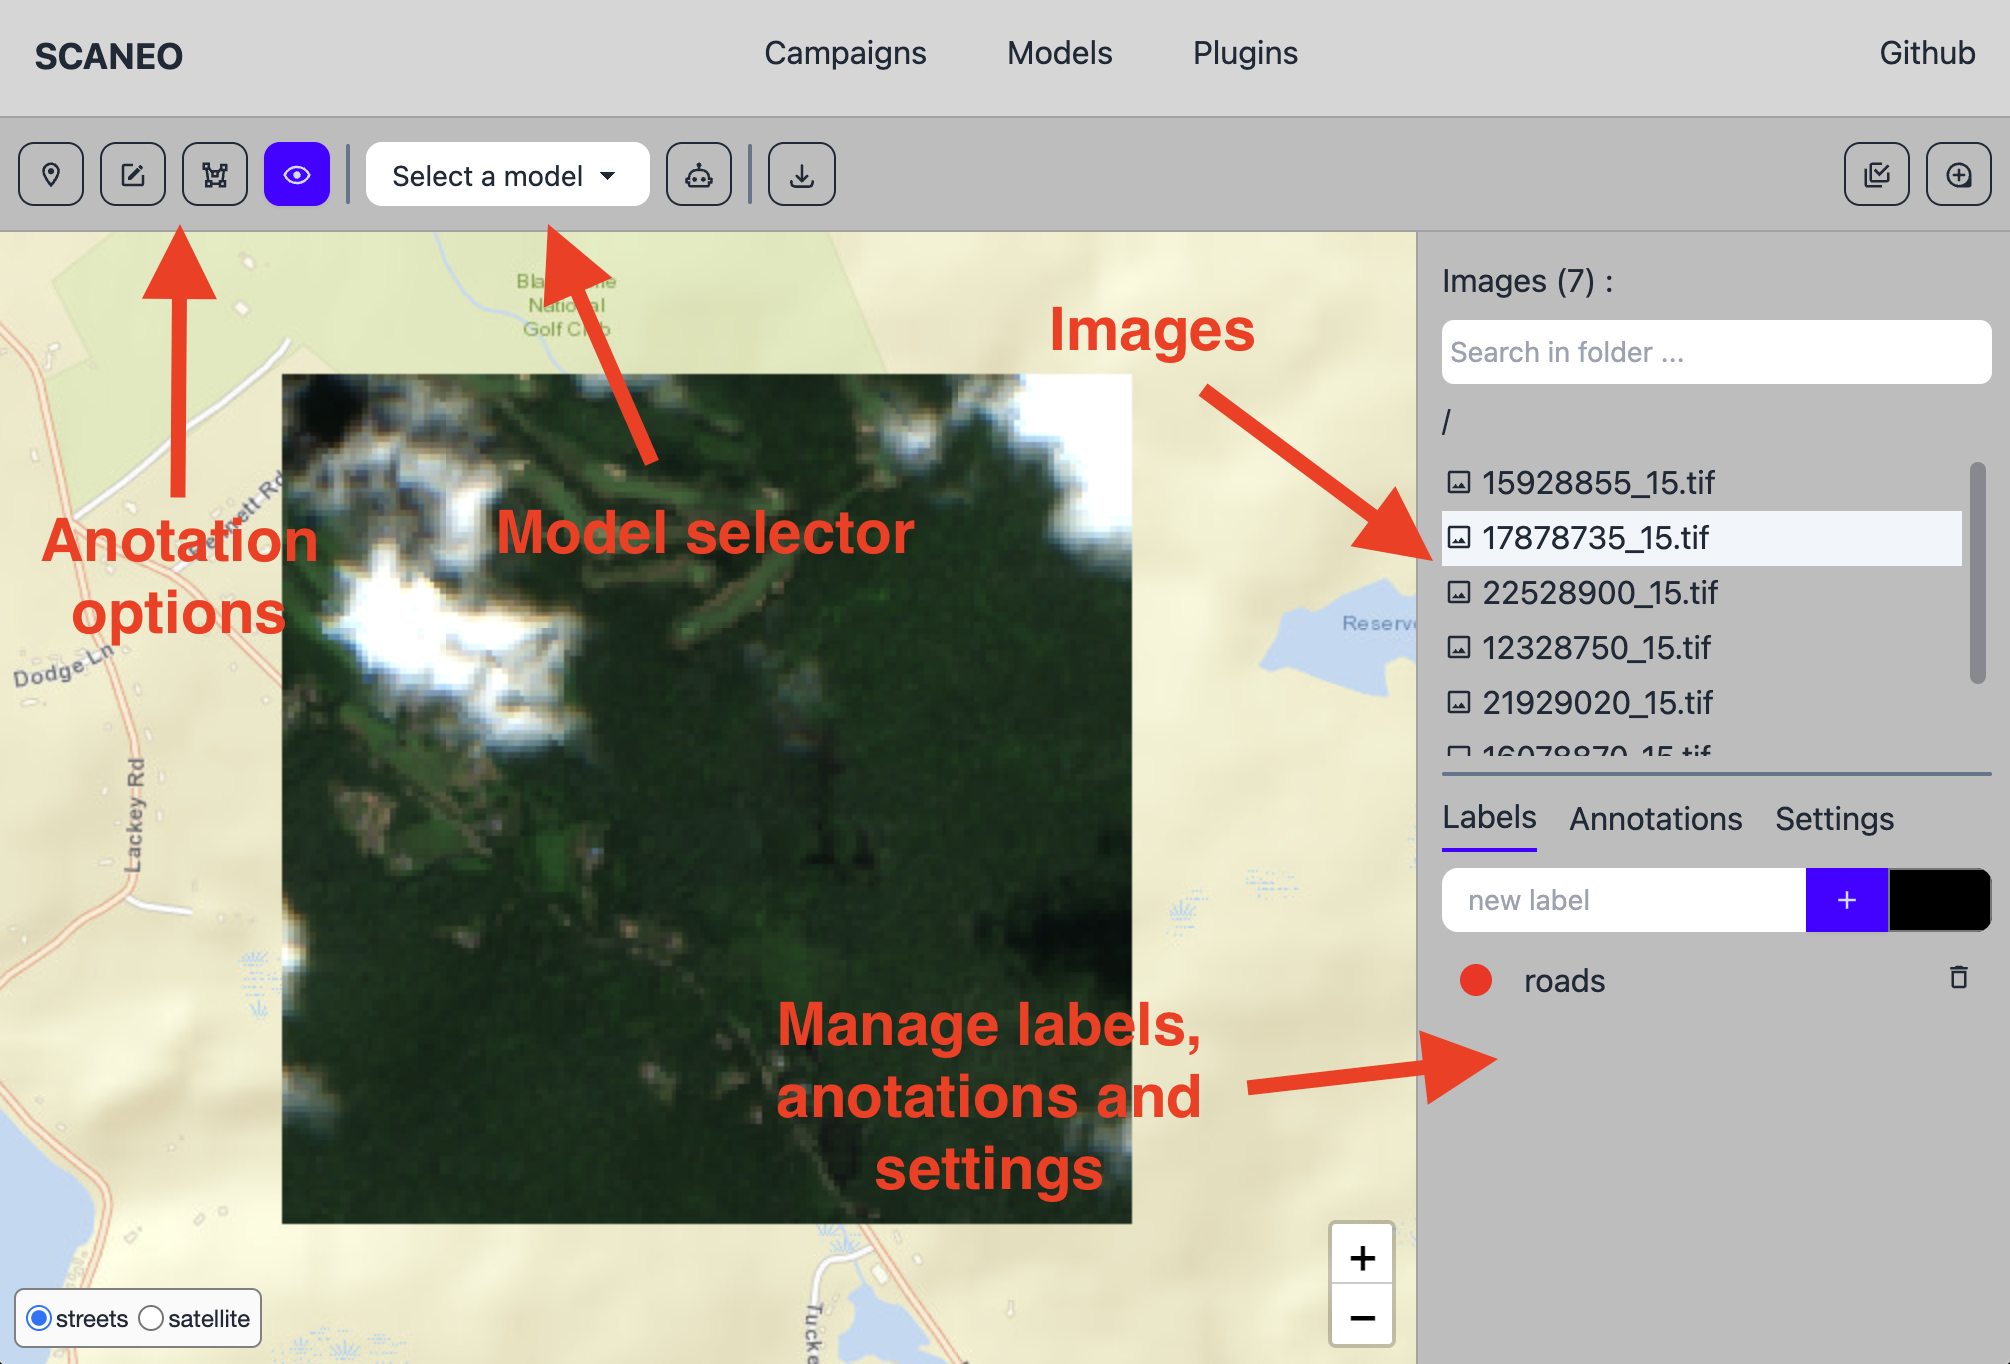Open the black label color picker
Image resolution: width=2010 pixels, height=1364 pixels.
[1940, 900]
